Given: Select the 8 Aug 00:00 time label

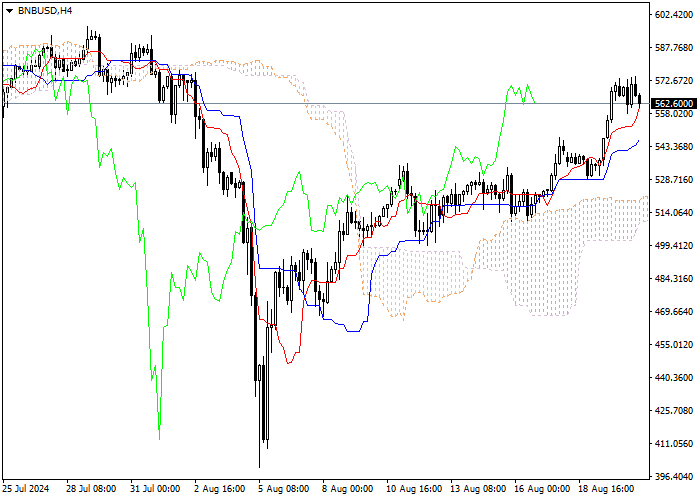Looking at the screenshot, I should coord(348,489).
